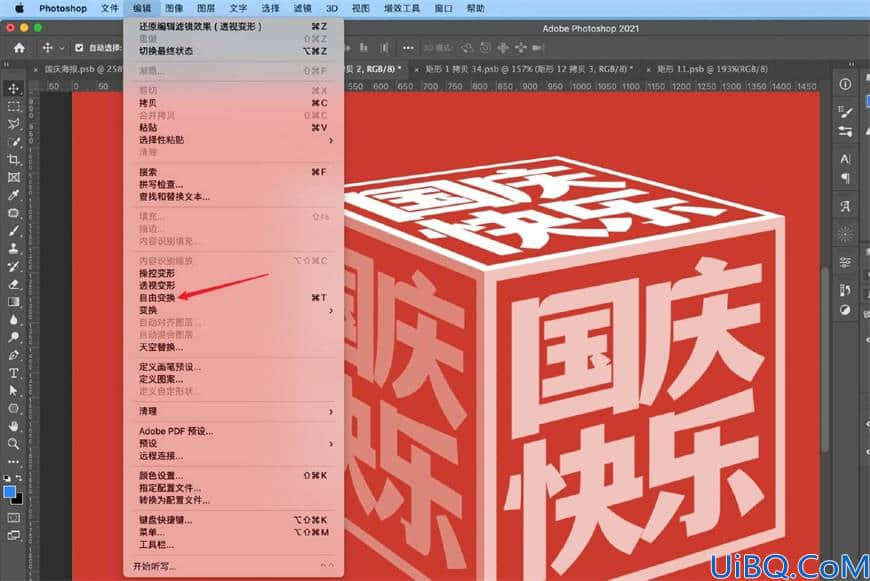870x581 pixels.
Task: Open the Character panel icon
Action: tap(845, 159)
